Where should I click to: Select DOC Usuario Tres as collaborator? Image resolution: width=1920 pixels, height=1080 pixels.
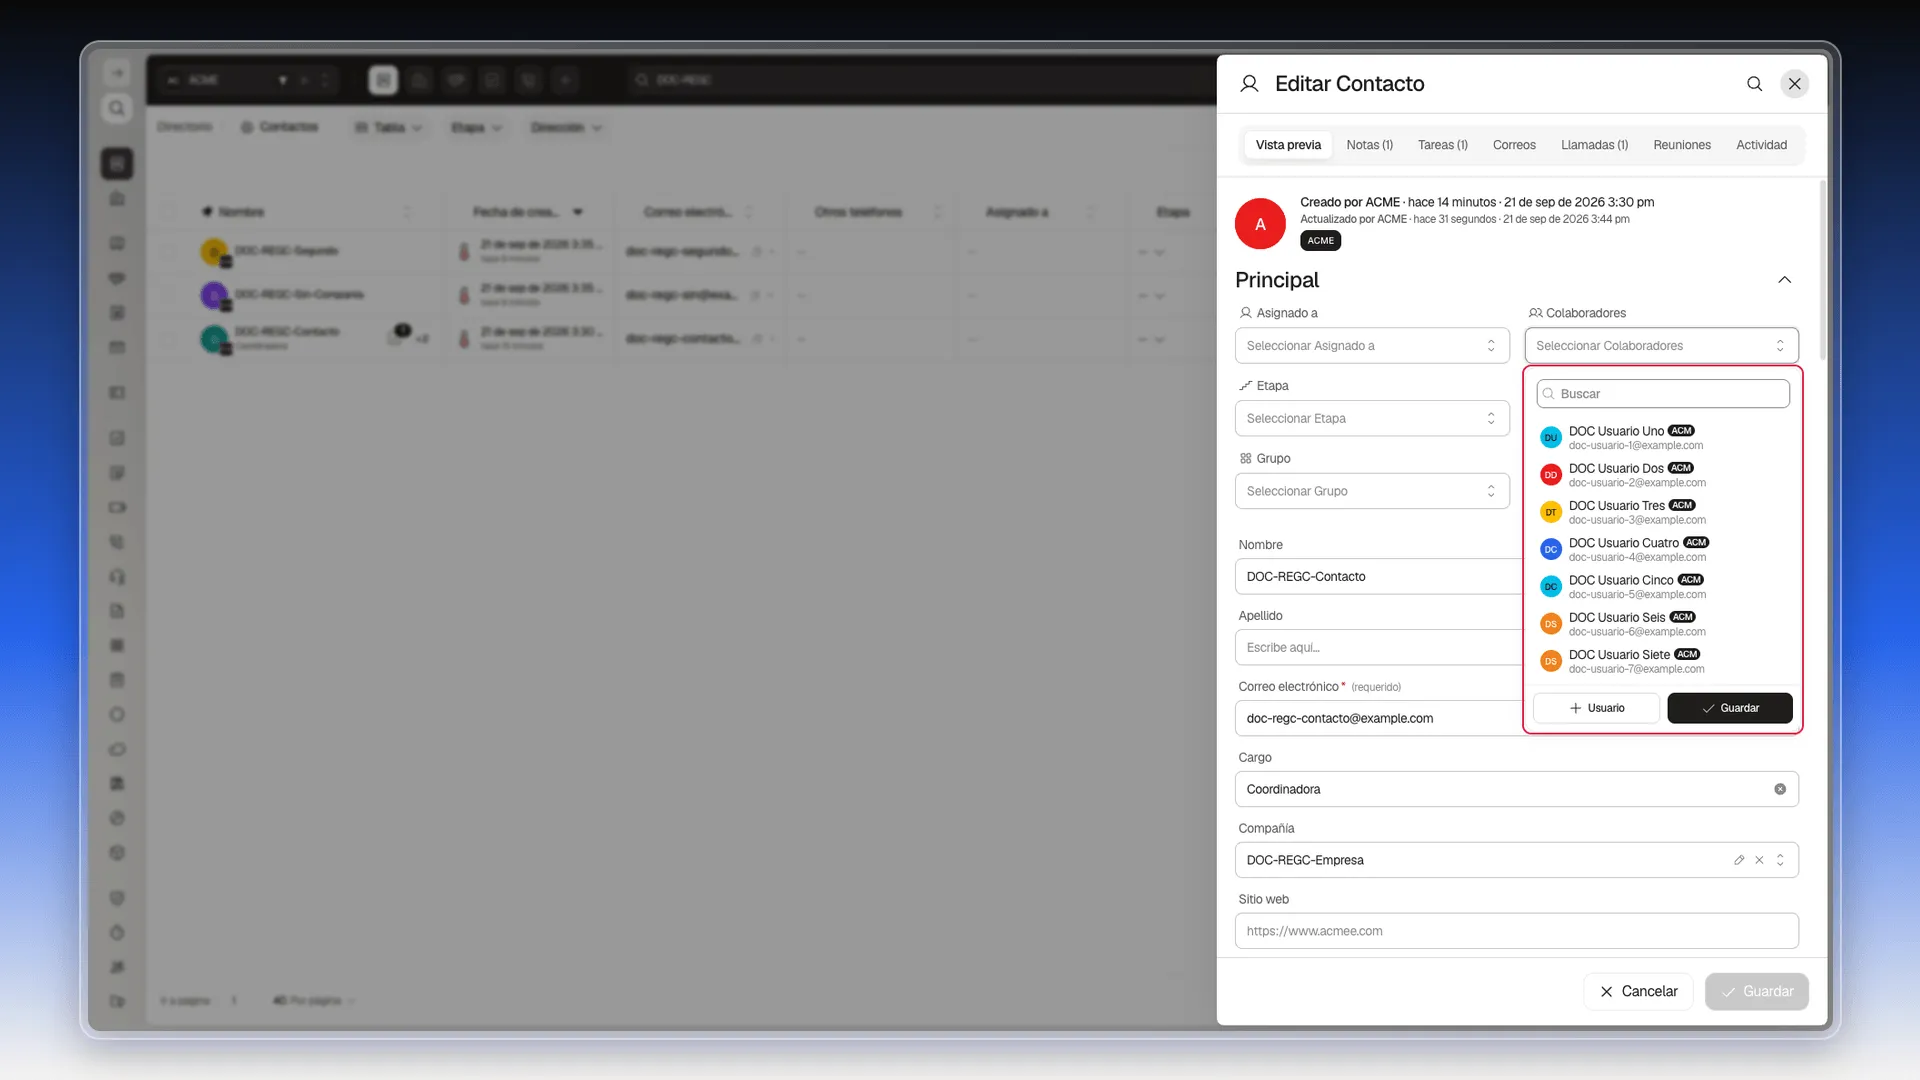[1663, 512]
